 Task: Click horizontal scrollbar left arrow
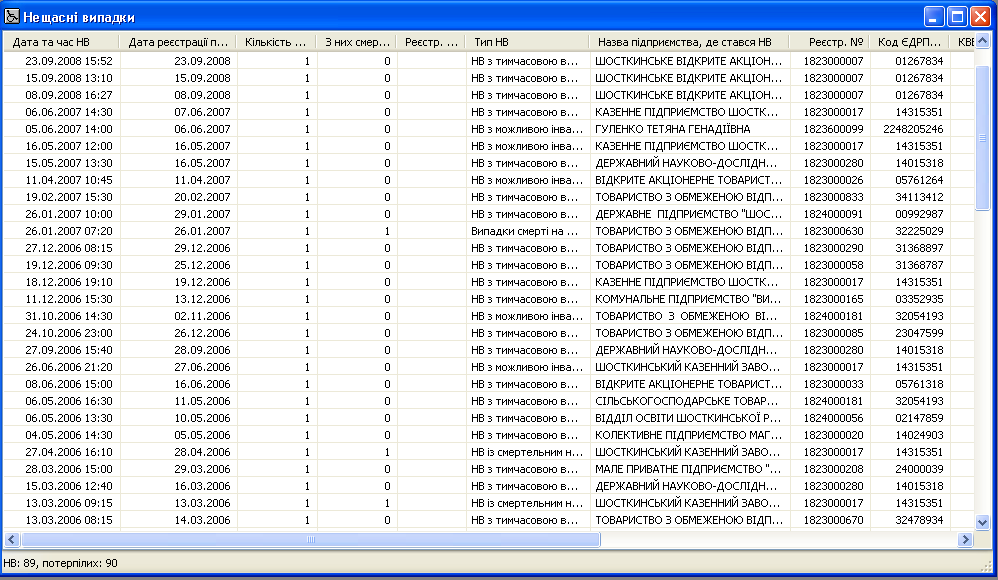(x=11, y=539)
